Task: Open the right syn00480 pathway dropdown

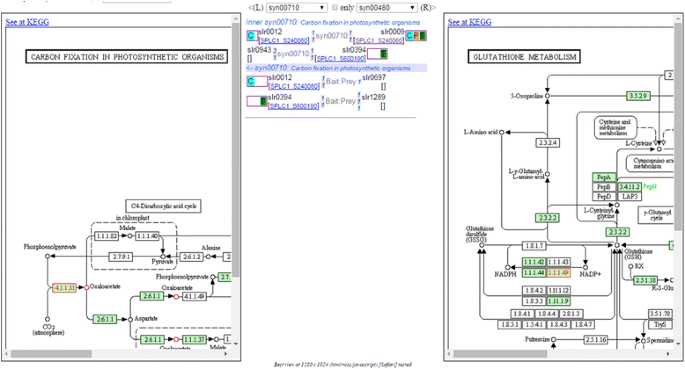Action: pos(387,8)
